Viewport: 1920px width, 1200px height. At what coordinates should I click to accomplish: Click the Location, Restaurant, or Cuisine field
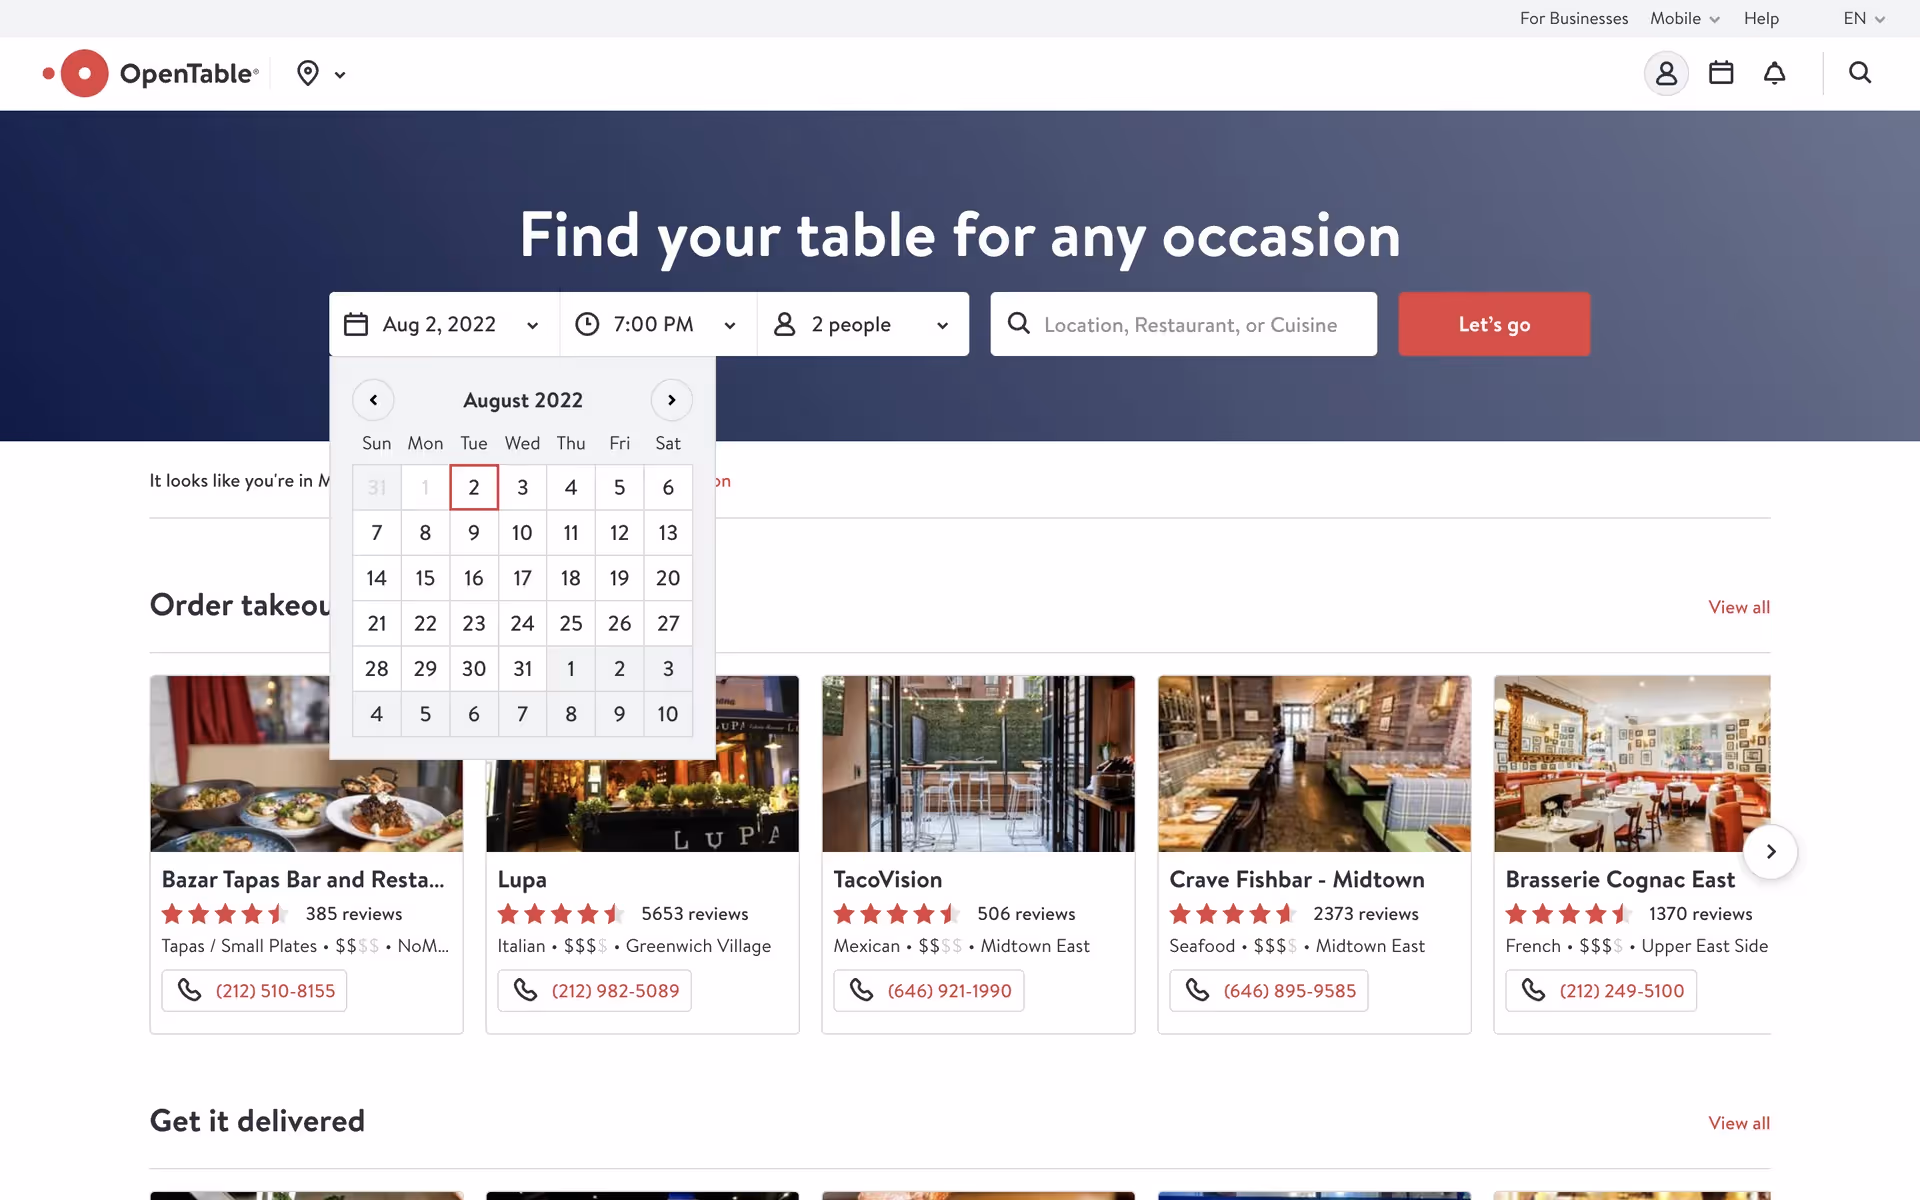(1190, 324)
